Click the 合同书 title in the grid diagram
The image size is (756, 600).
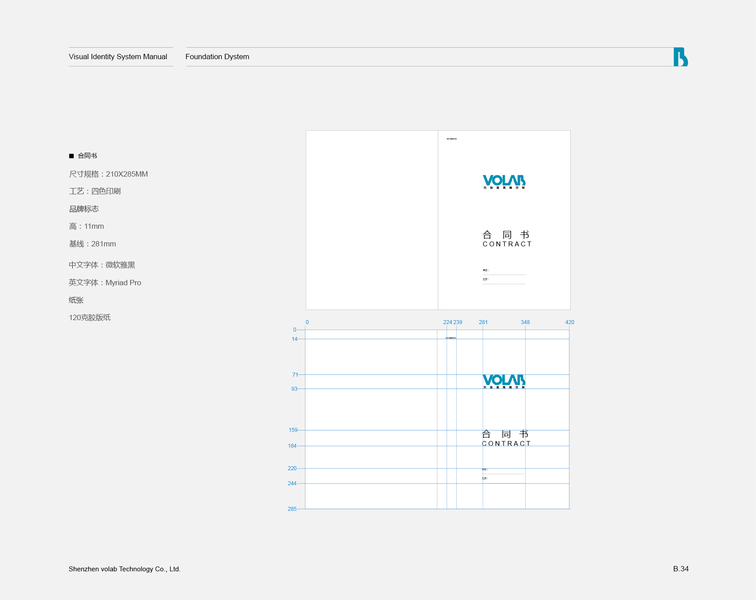[505, 434]
